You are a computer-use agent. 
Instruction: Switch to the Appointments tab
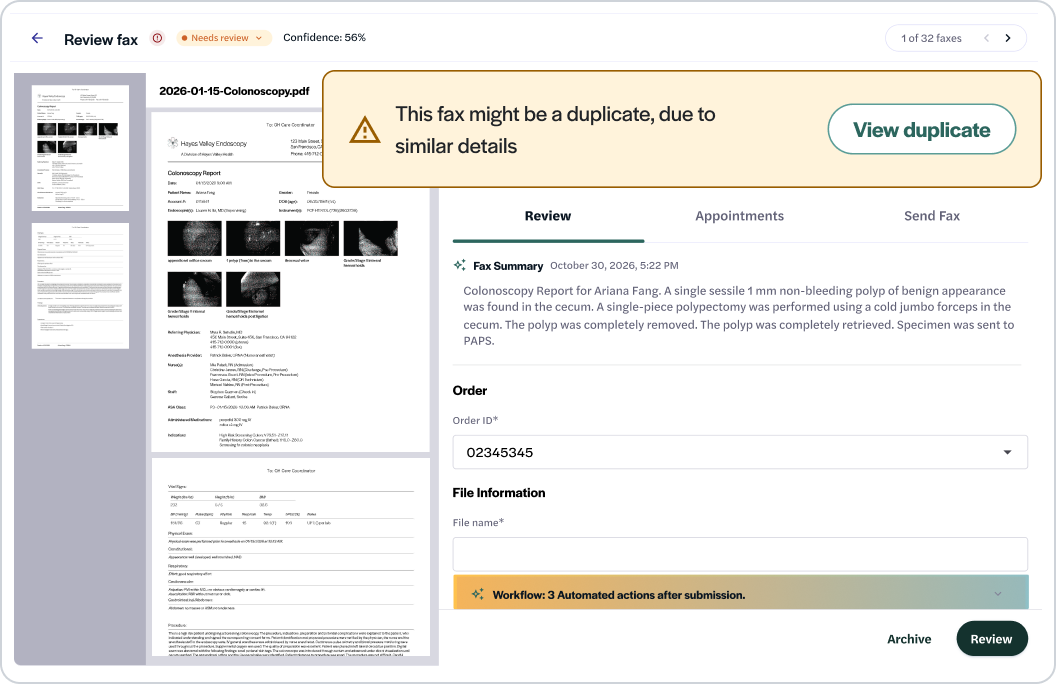pyautogui.click(x=739, y=216)
